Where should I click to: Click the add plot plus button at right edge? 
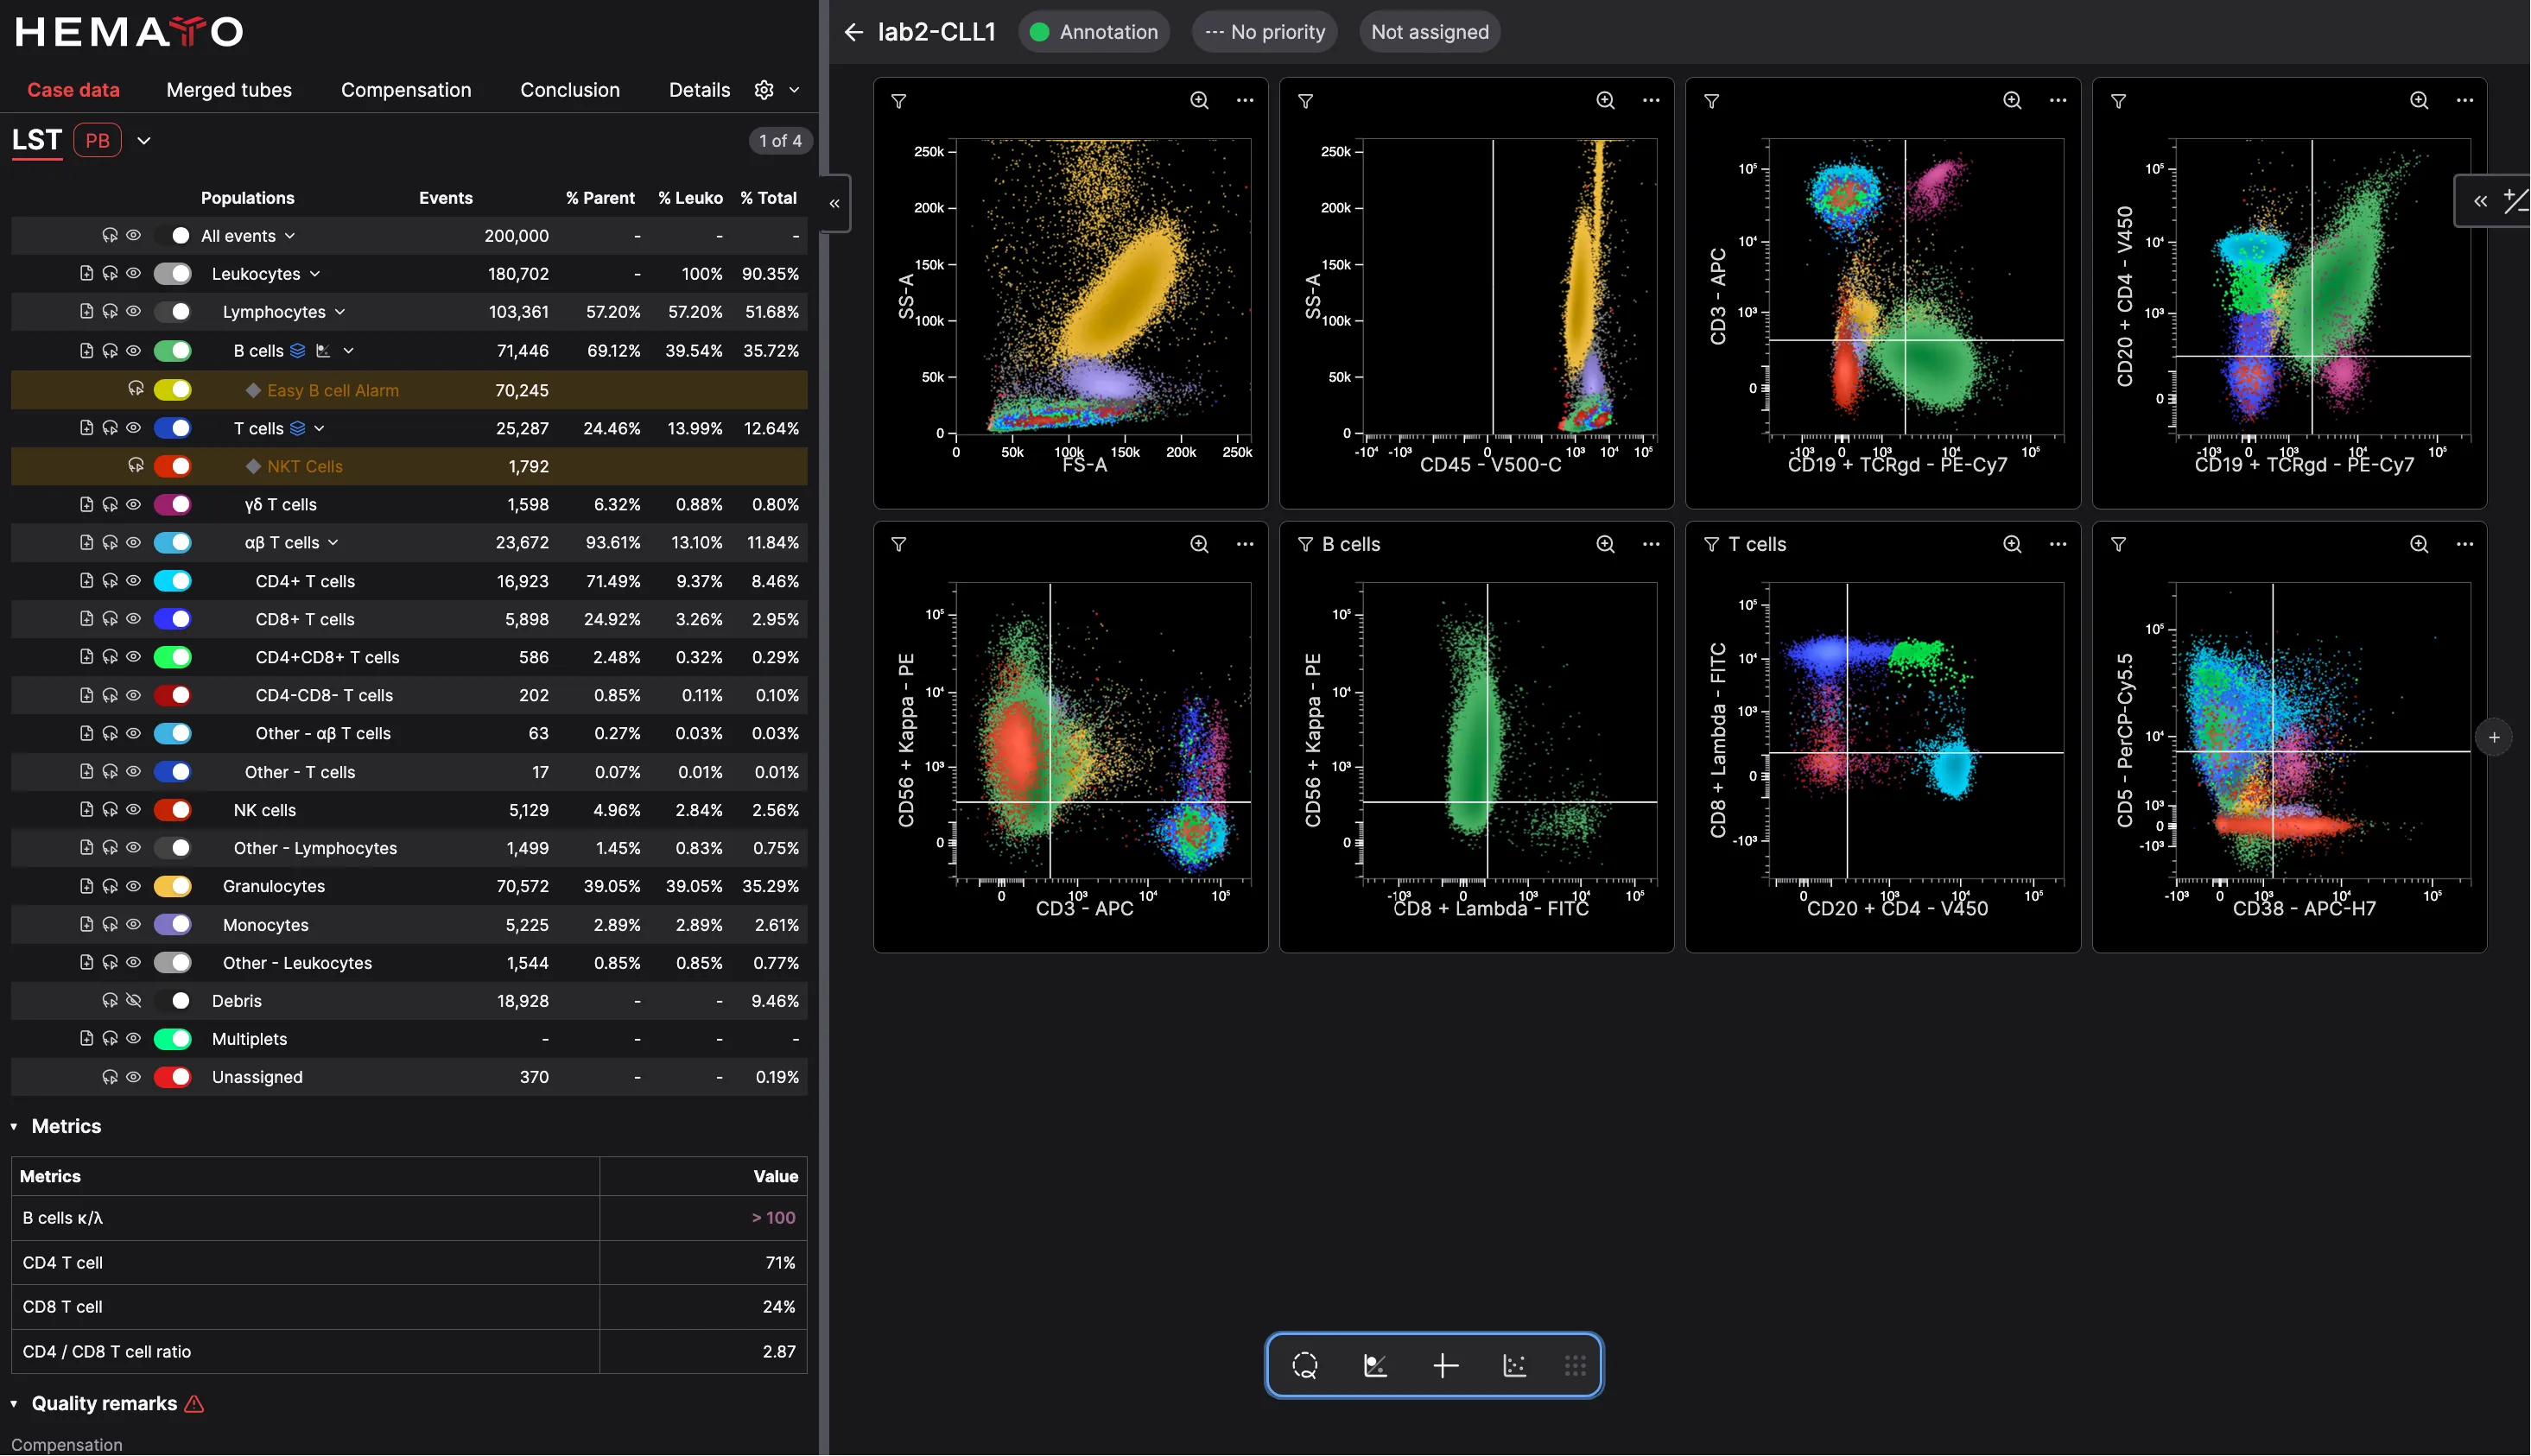(2493, 737)
